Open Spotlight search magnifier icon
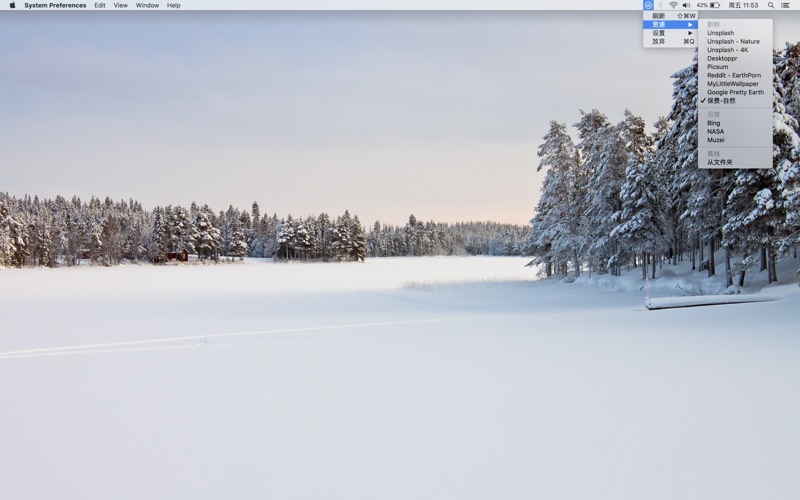 coord(771,5)
